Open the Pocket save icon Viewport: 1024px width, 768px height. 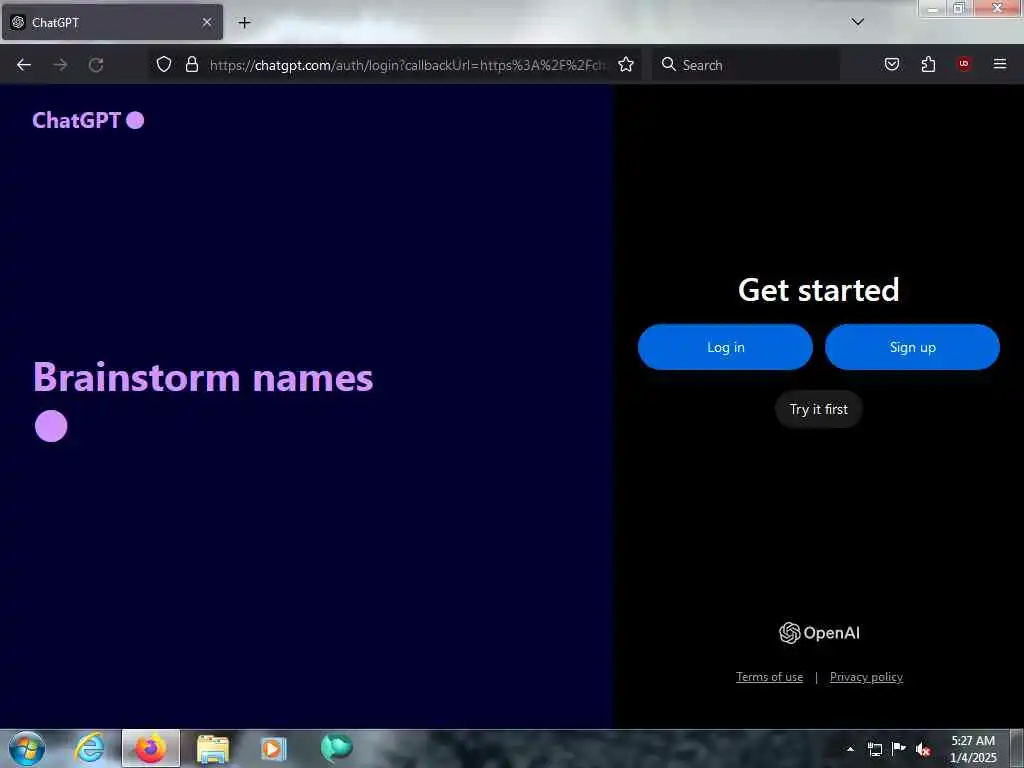[x=891, y=64]
